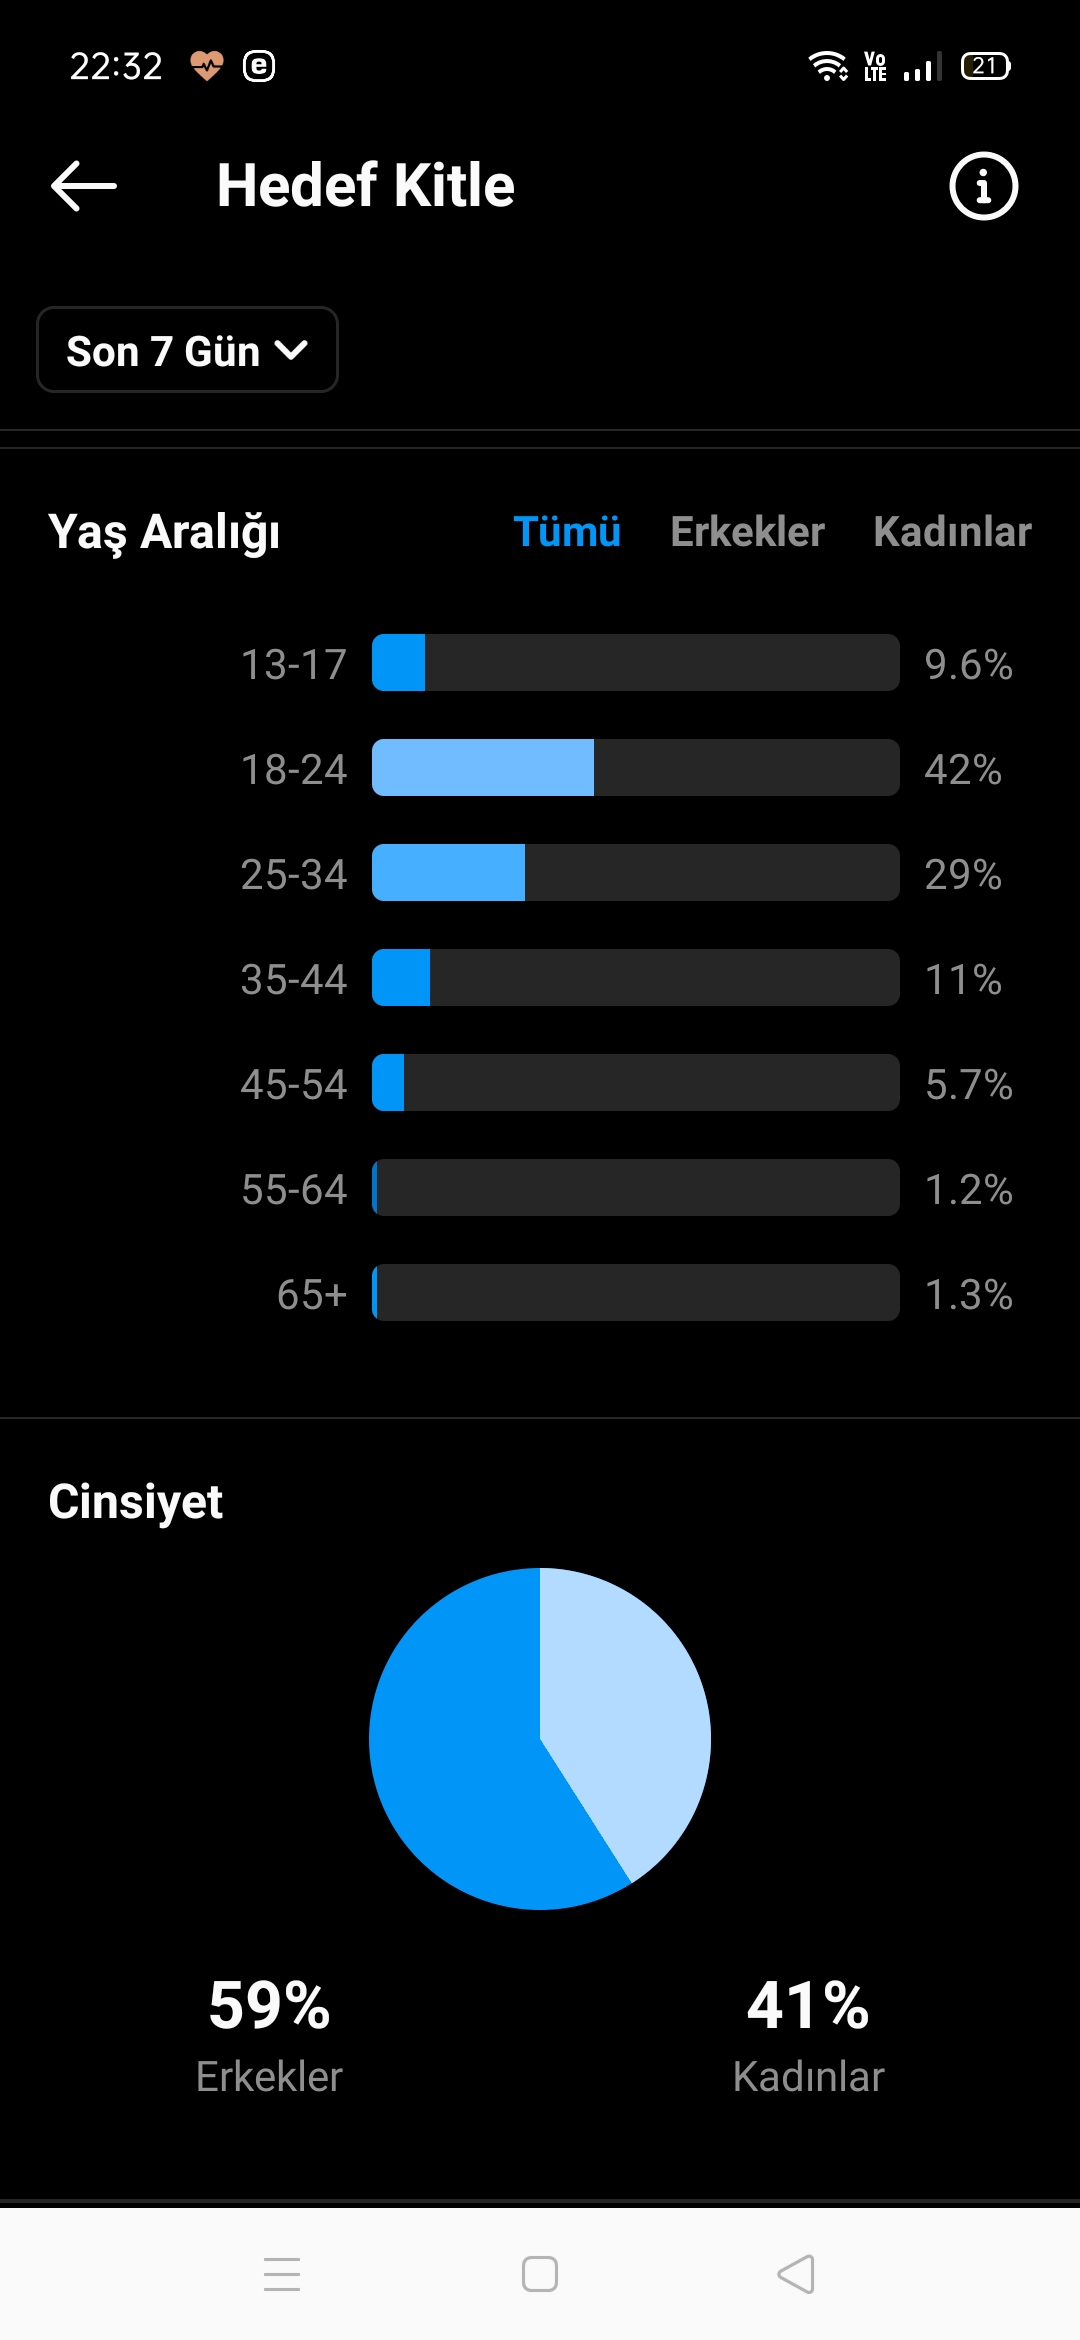This screenshot has height=2340, width=1080.
Task: Select the Tümü age filter tab
Action: coord(567,531)
